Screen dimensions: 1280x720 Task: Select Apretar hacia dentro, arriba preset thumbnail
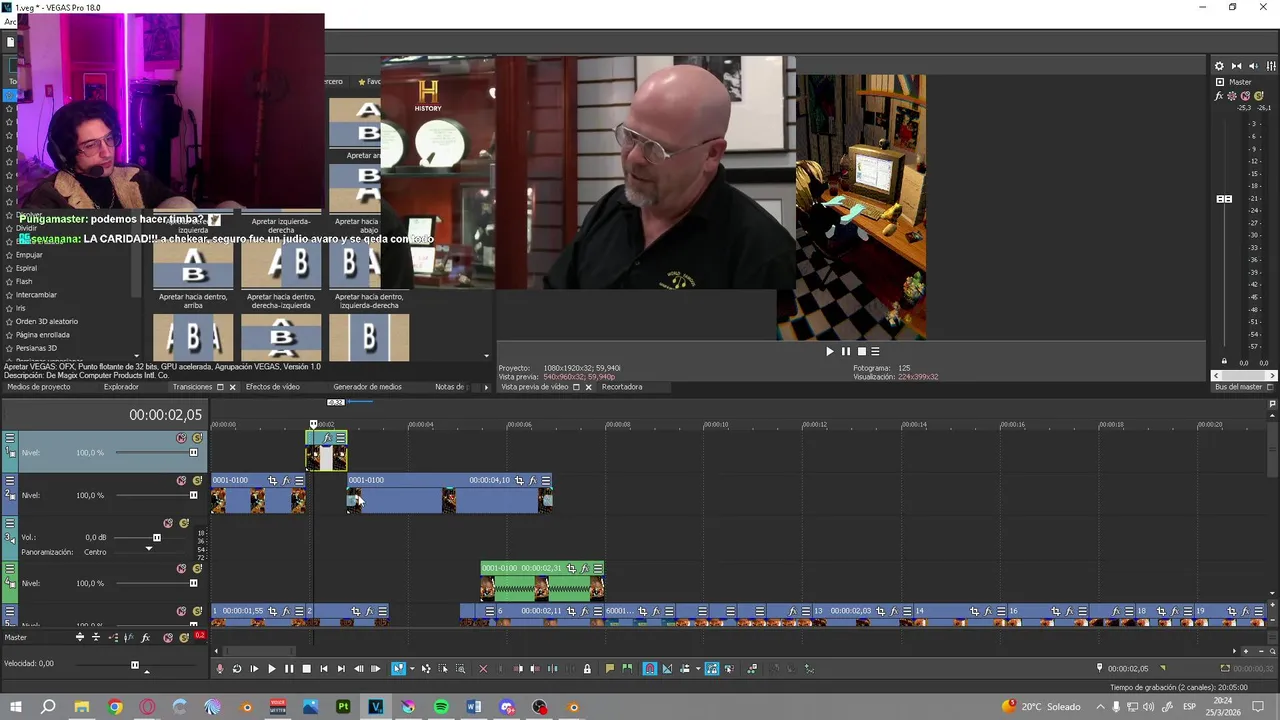(x=193, y=266)
